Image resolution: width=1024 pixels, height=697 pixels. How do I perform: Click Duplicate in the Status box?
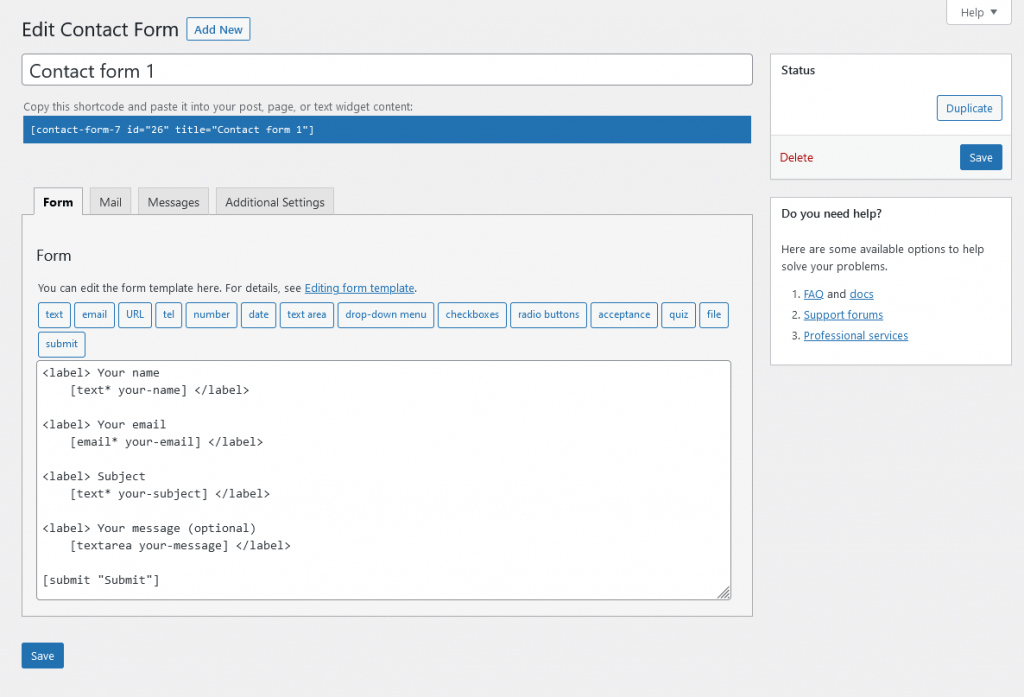969,108
